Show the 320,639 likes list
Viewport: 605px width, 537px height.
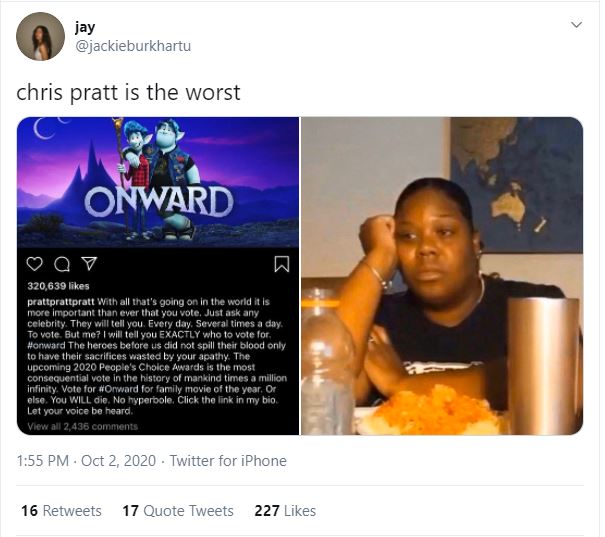(58, 286)
